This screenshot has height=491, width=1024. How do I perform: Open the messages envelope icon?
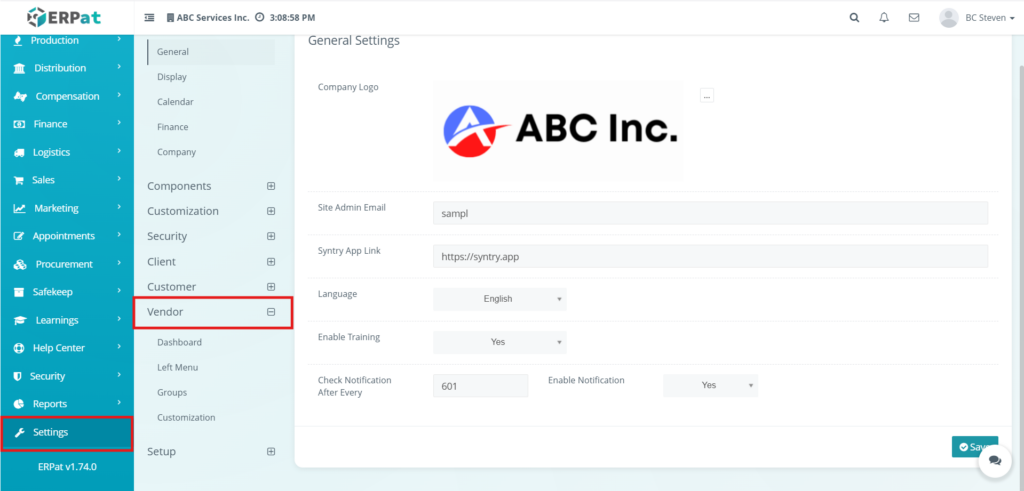tap(913, 17)
